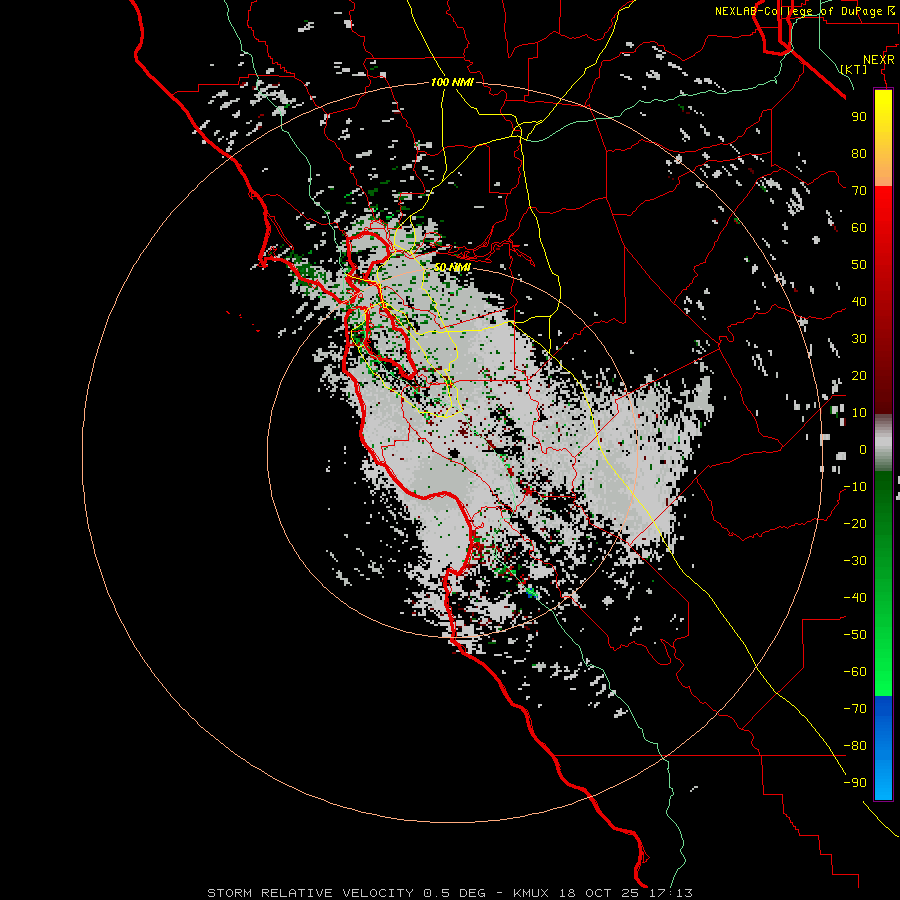
Task: Click the [KT] units label
Action: pyautogui.click(x=854, y=69)
